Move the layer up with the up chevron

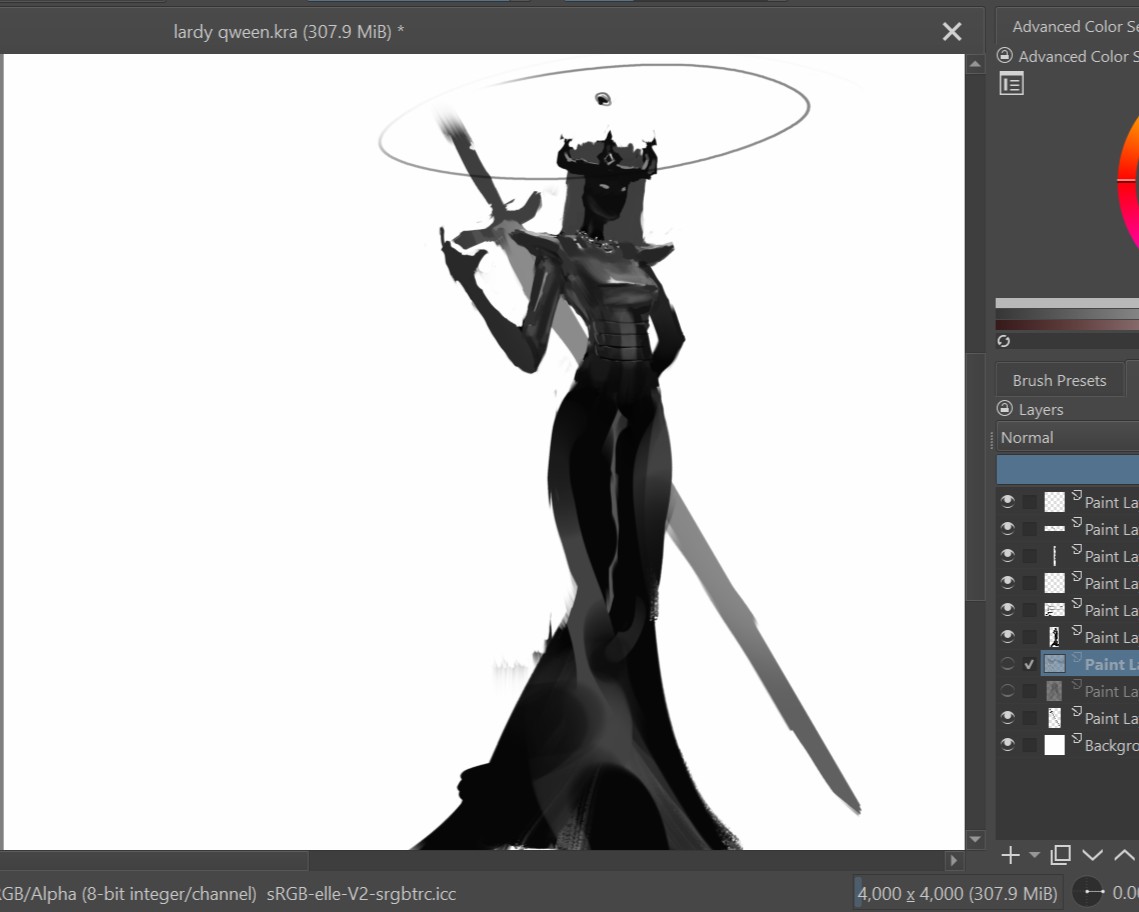[1124, 855]
